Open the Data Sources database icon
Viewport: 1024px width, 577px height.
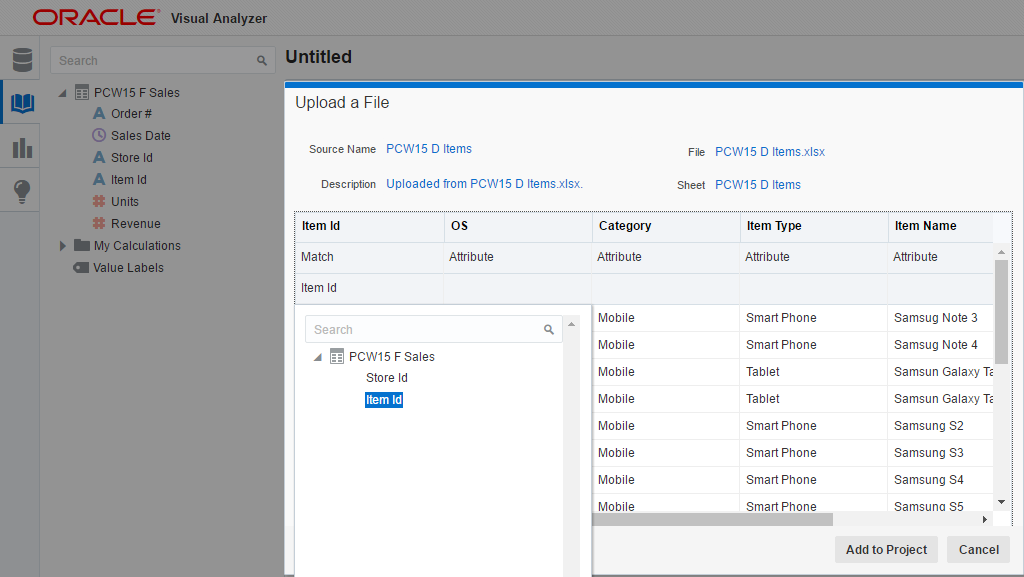[x=22, y=59]
